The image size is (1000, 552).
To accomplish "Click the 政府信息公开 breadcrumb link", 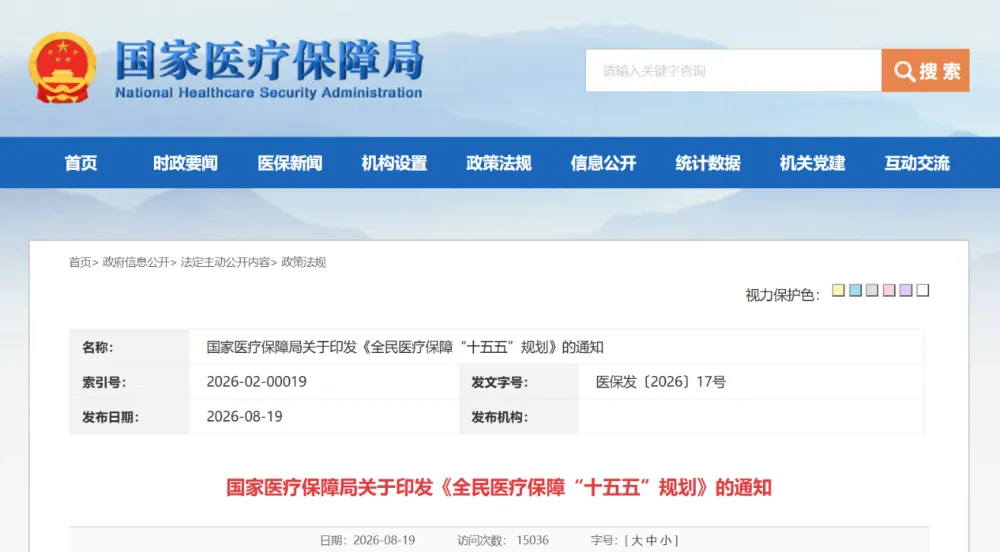I will pos(136,262).
